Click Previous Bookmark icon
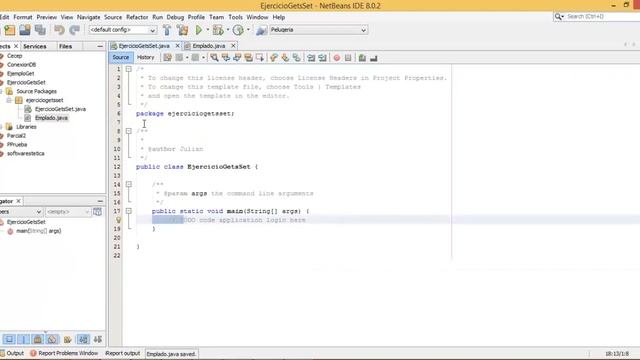Viewport: 640px width, 360px height. point(274,58)
